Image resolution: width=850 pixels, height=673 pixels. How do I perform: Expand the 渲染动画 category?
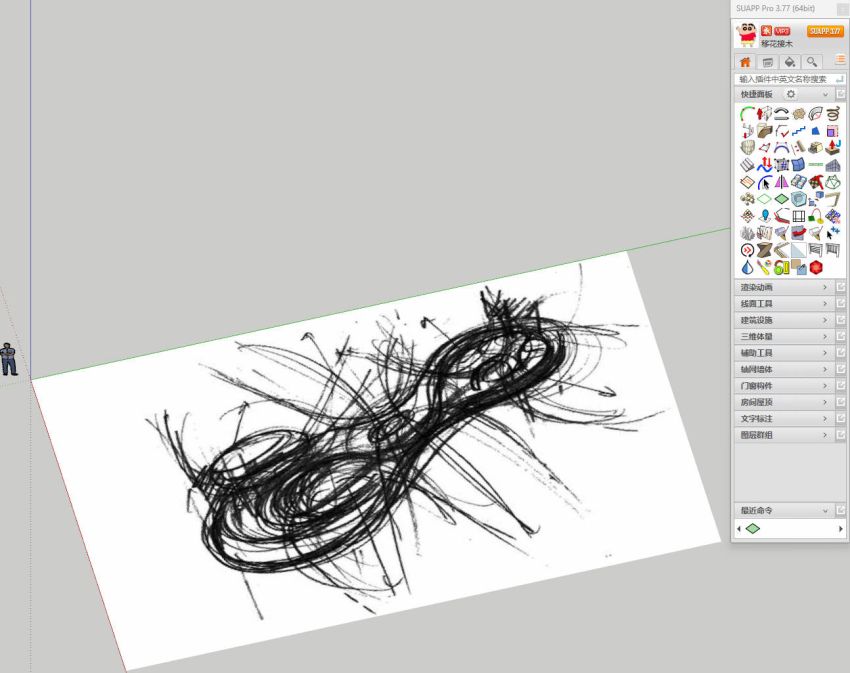coord(784,287)
